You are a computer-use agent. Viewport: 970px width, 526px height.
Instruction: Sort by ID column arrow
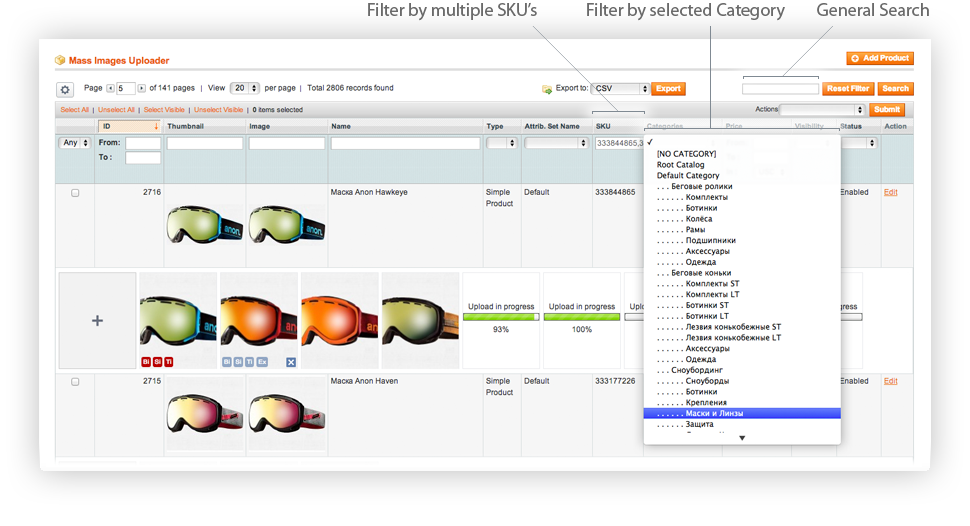[156, 126]
